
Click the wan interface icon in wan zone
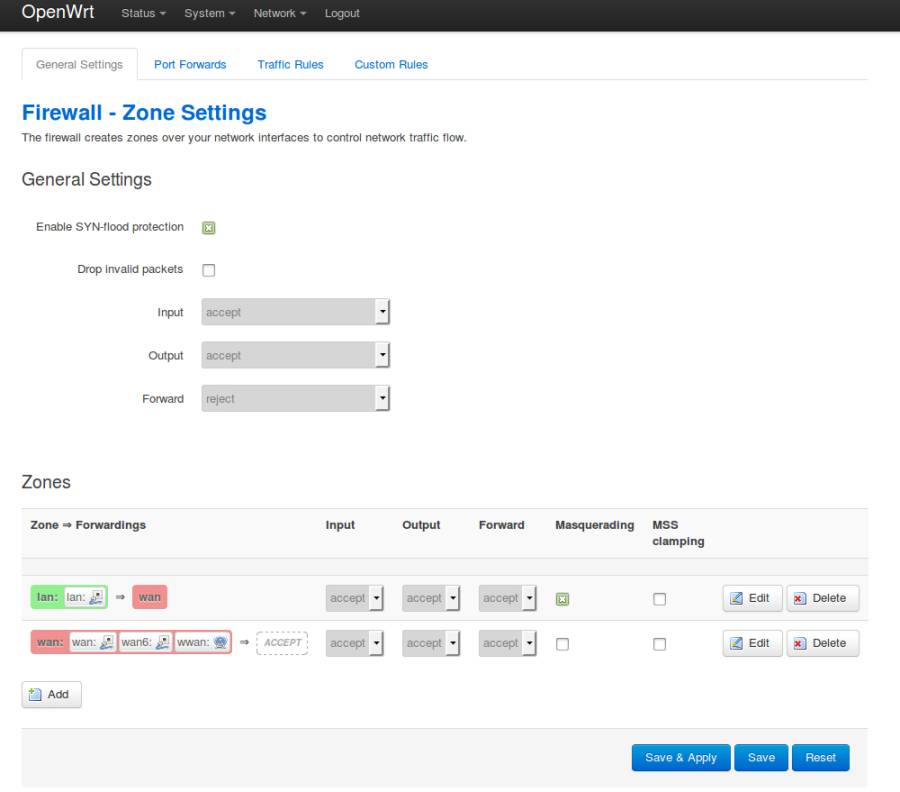pyautogui.click(x=107, y=643)
